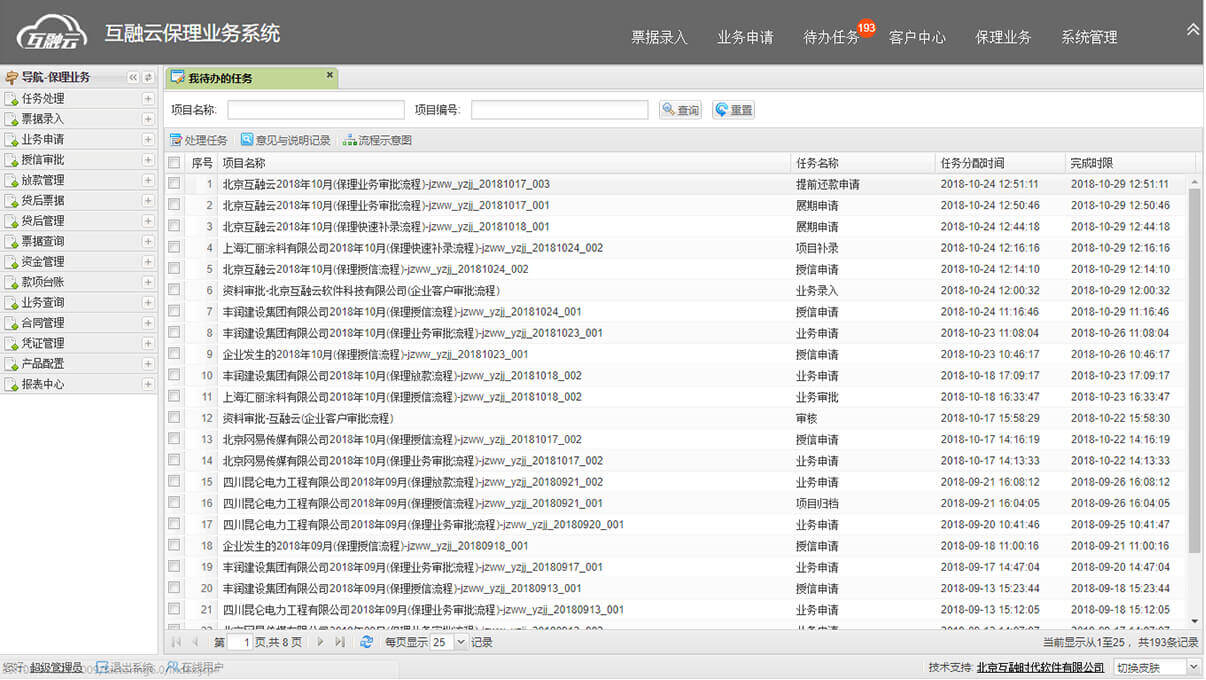1206x680 pixels.
Task: Open the 待办任务 top menu
Action: pos(831,37)
